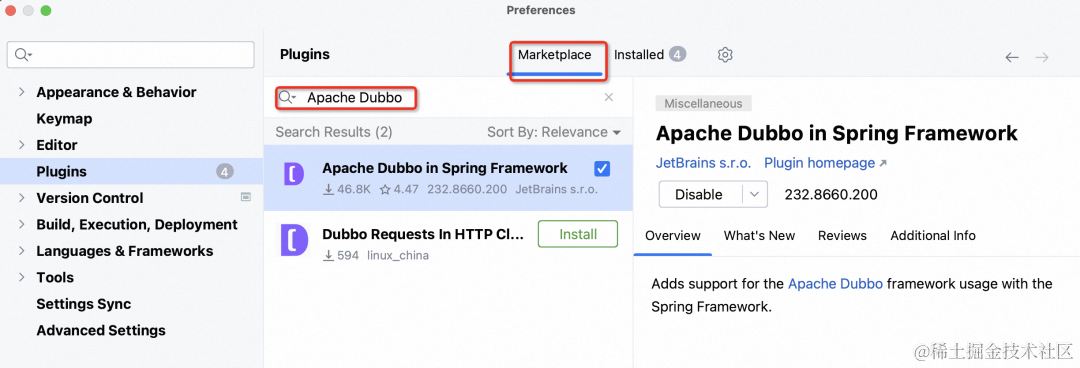Click the Dubbo Requests In HTTP Client plugin icon

click(x=294, y=239)
